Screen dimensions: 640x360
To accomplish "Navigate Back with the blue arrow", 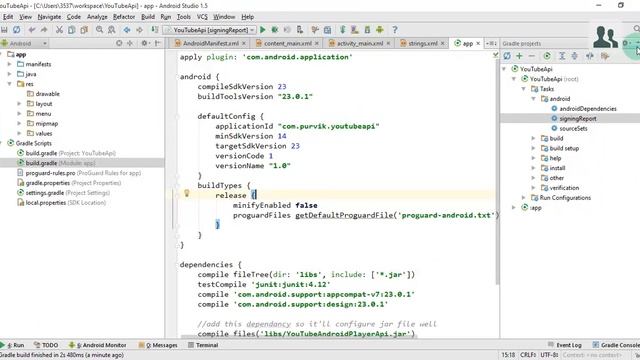I will point(127,30).
